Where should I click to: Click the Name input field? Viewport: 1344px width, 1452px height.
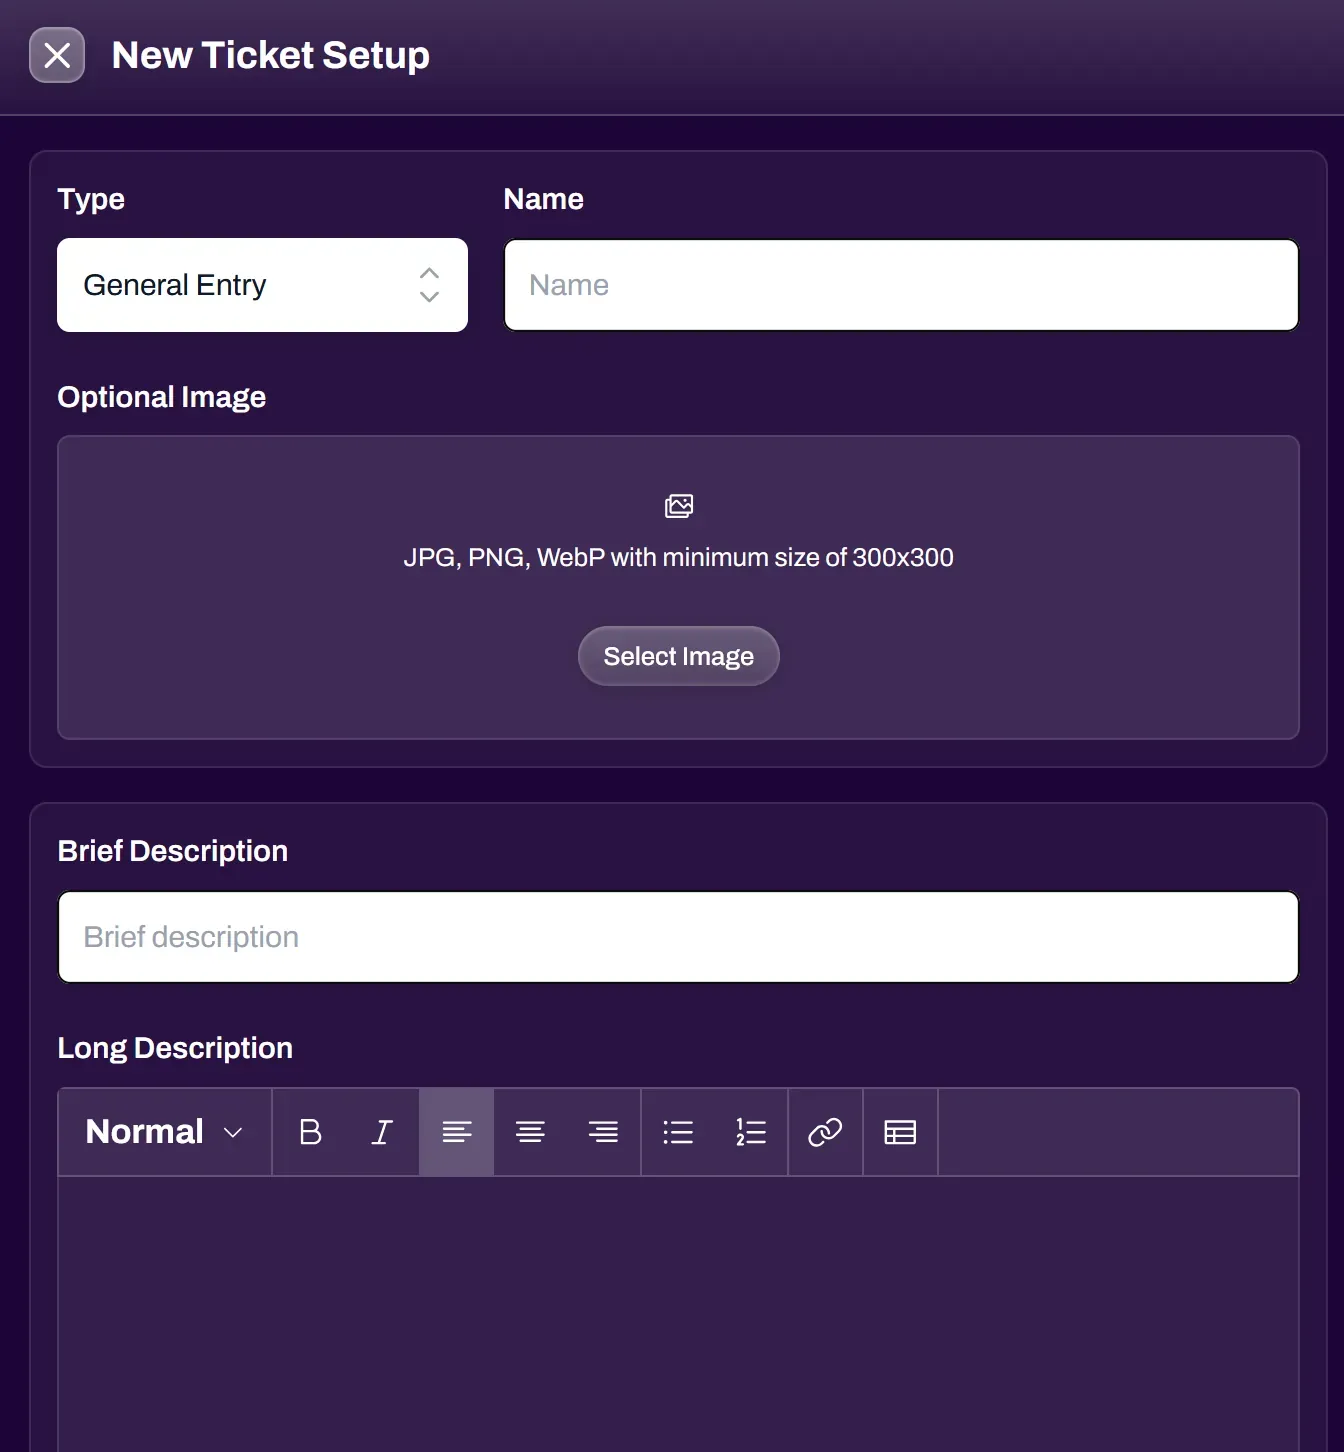pyautogui.click(x=901, y=285)
